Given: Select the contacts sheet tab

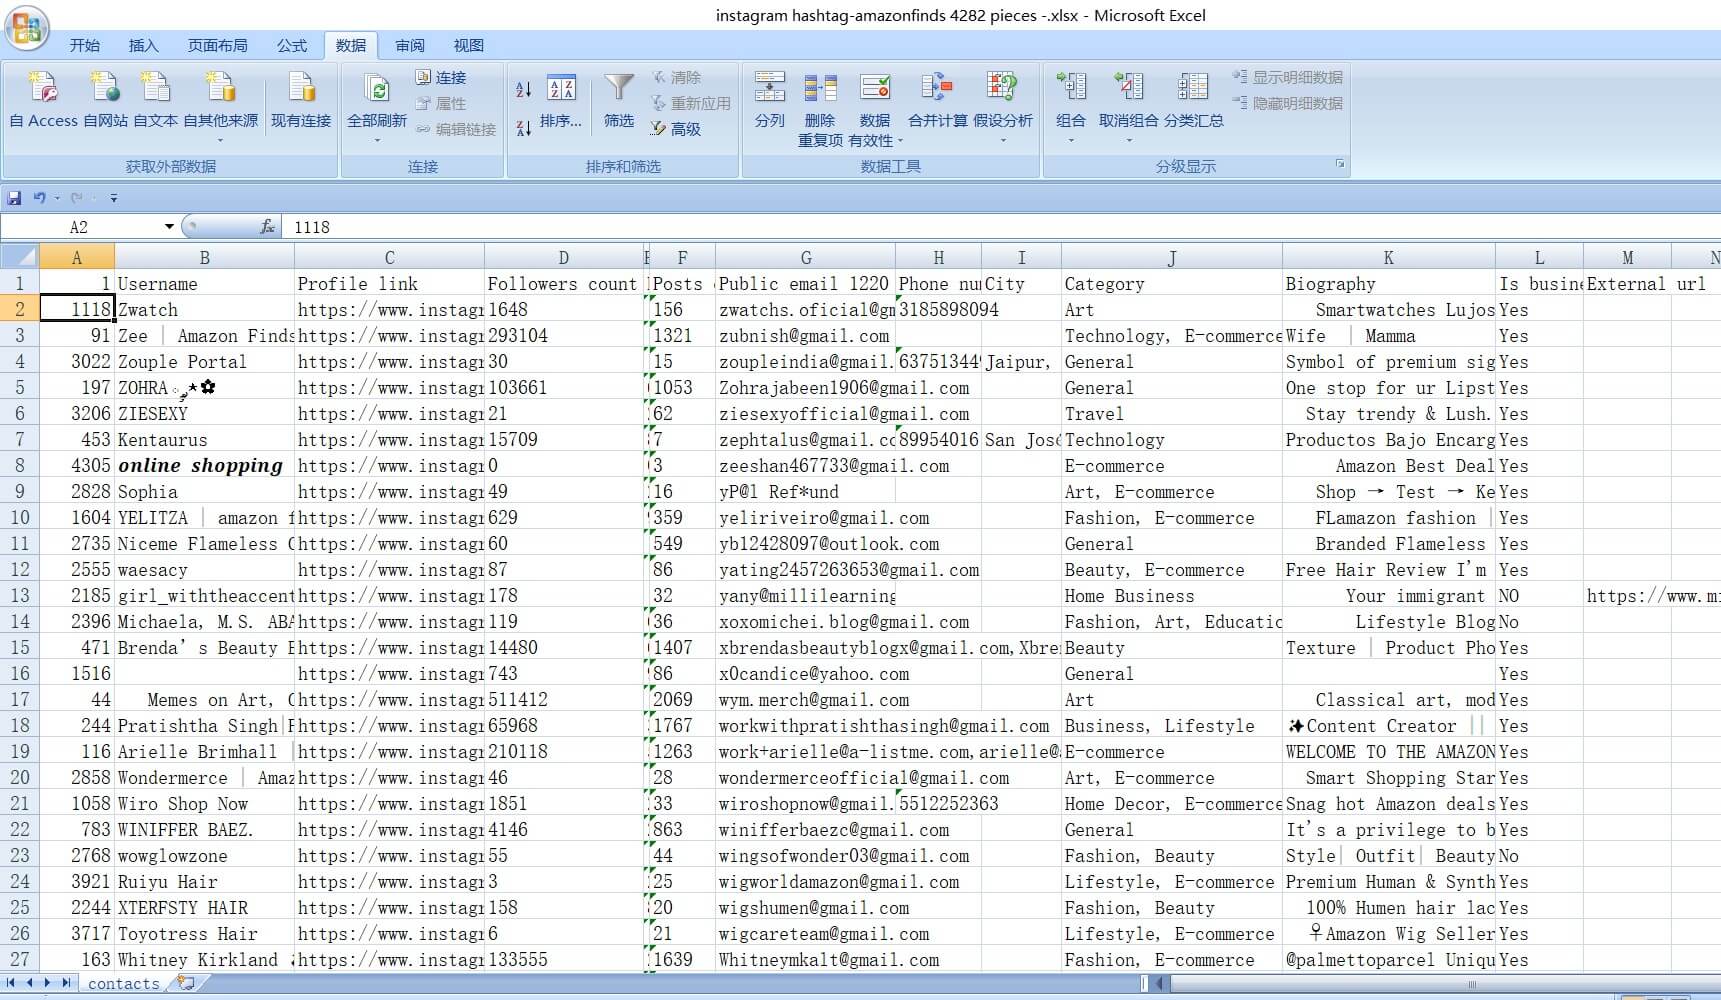Looking at the screenshot, I should click(x=123, y=984).
